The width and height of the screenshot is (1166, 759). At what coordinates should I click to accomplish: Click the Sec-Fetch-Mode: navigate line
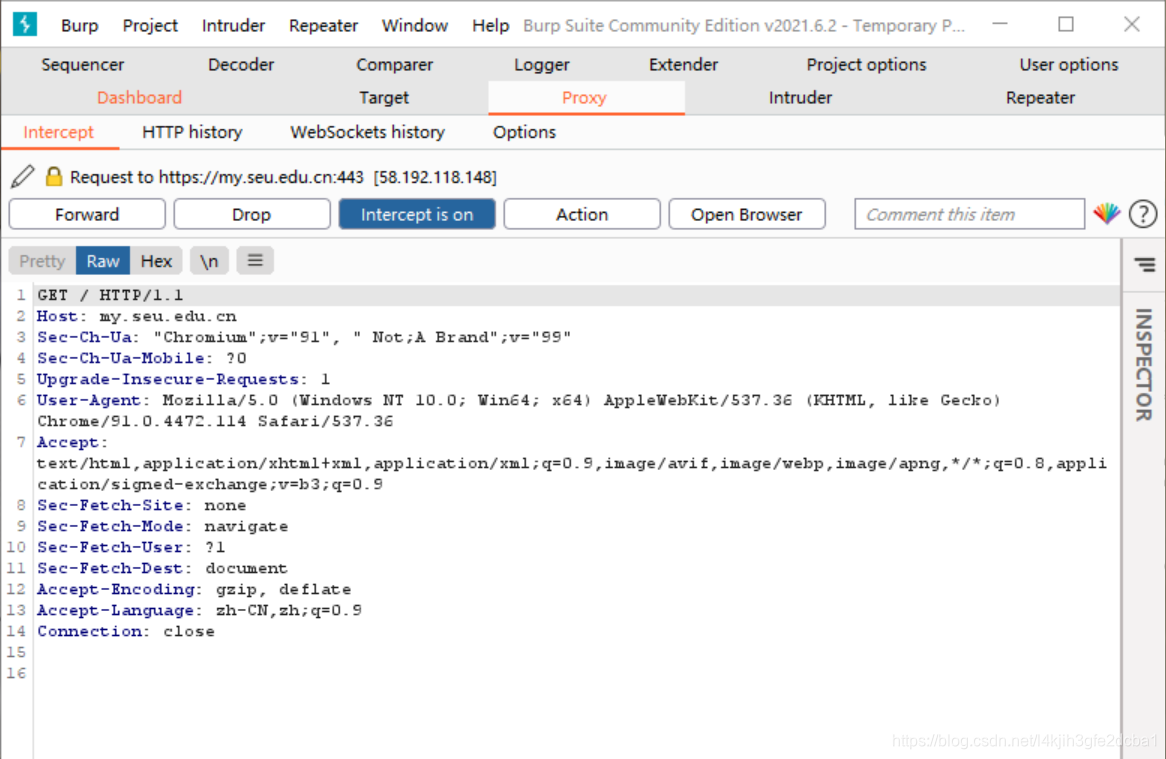tap(163, 526)
